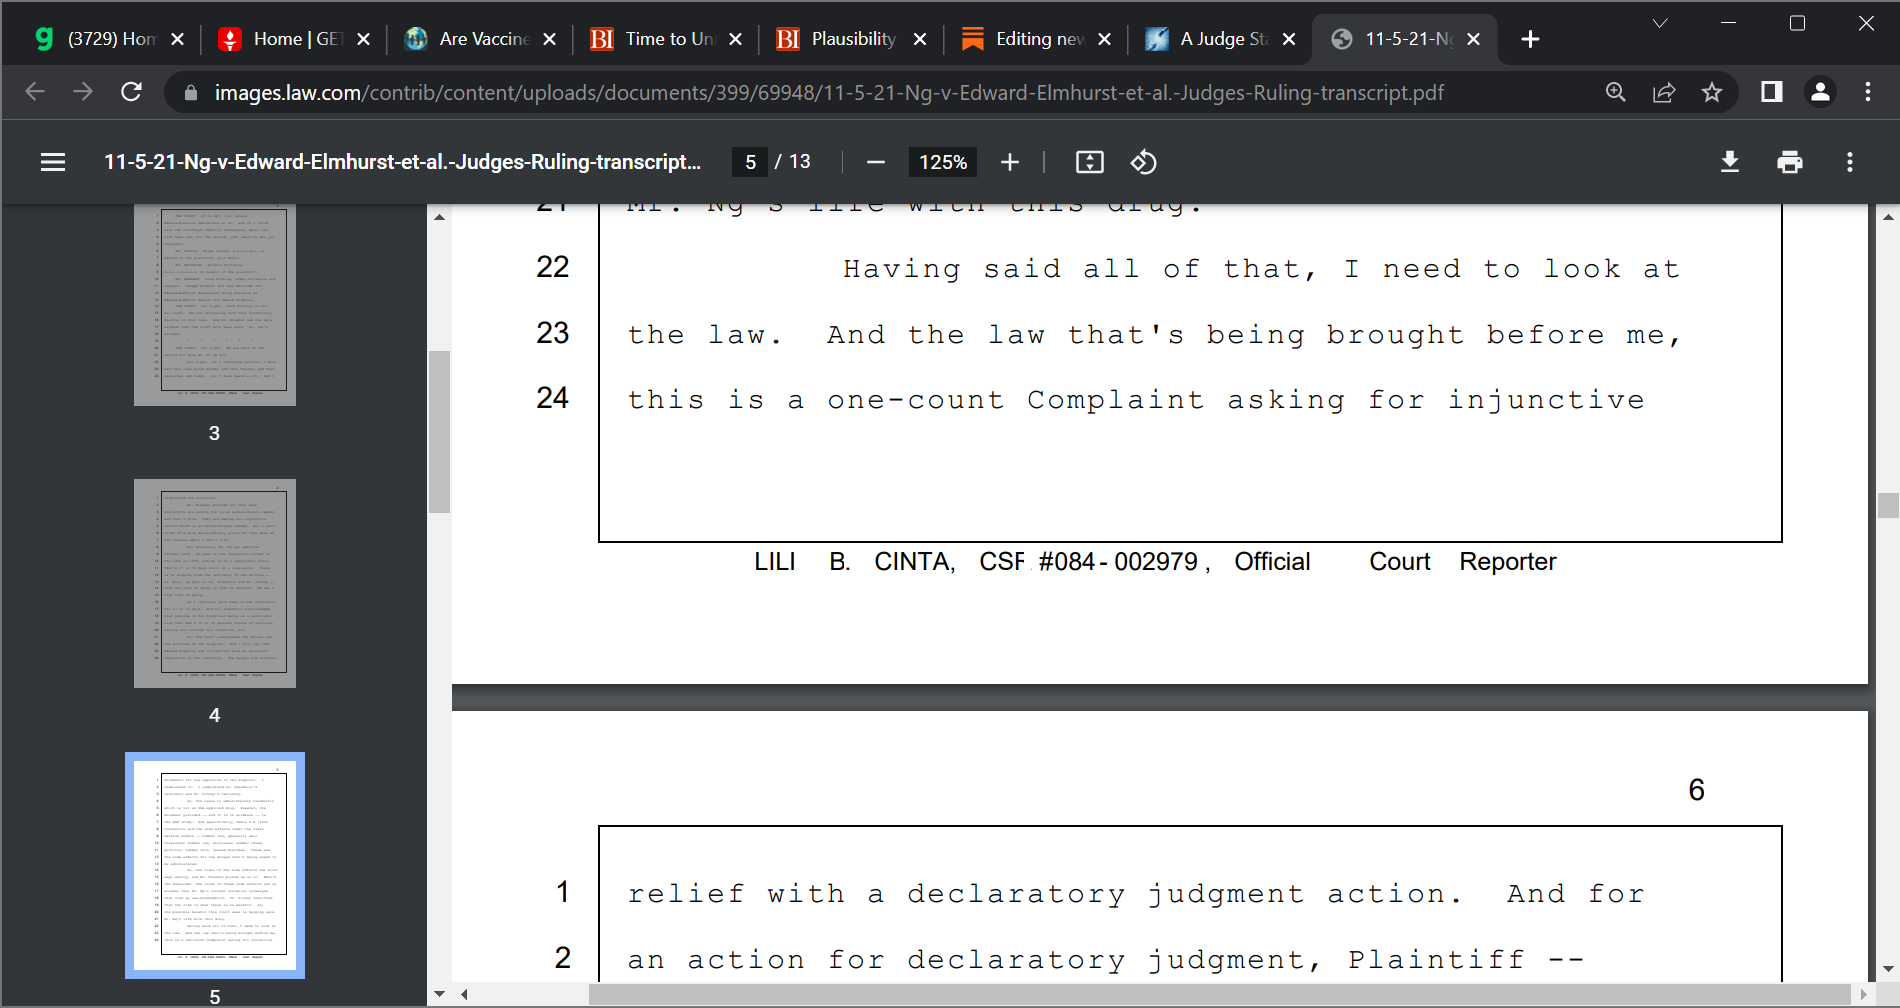Image resolution: width=1900 pixels, height=1008 pixels.
Task: Click the horizontal scroll-left arrow
Action: tap(464, 995)
